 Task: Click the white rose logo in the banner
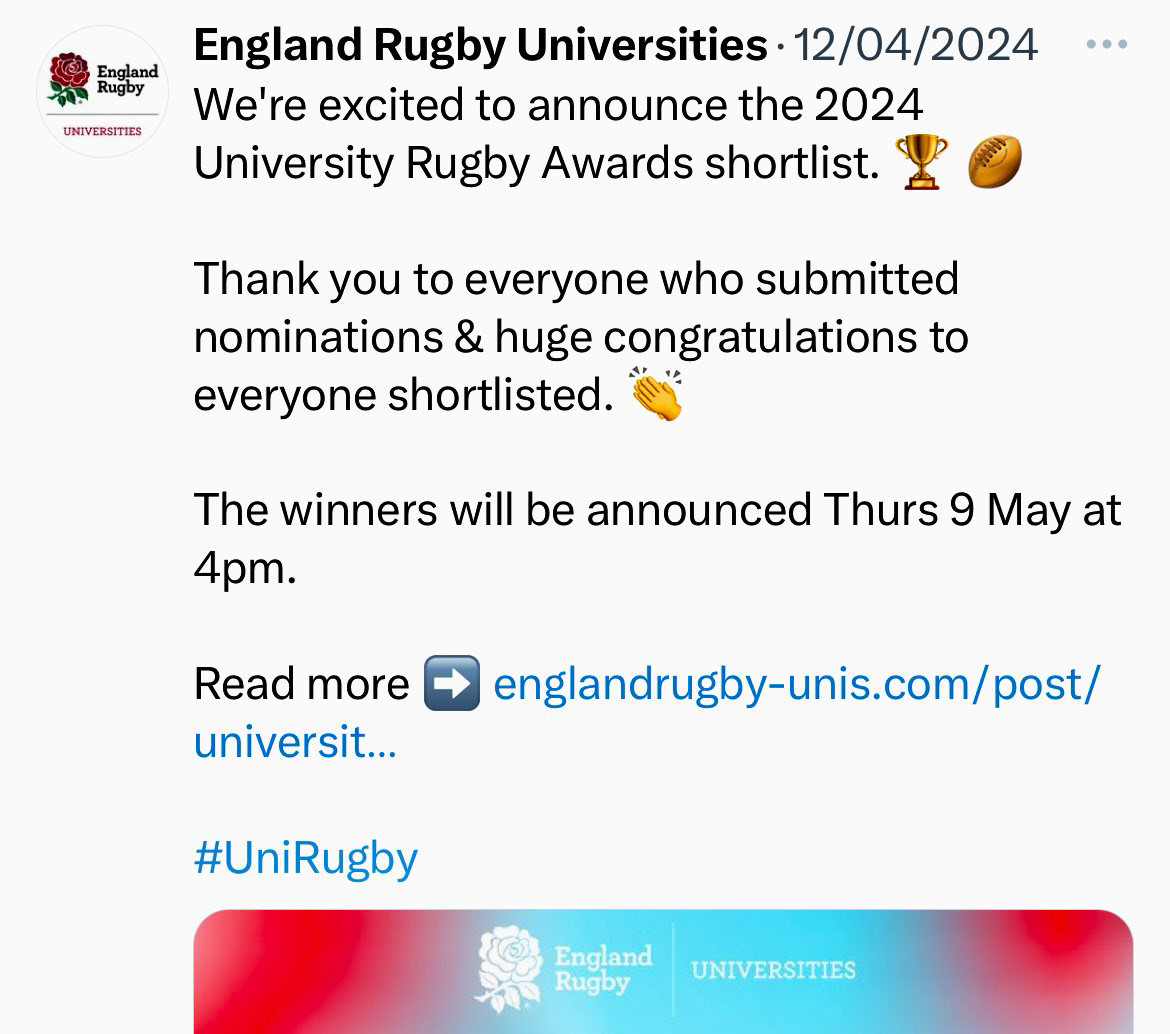tap(510, 970)
